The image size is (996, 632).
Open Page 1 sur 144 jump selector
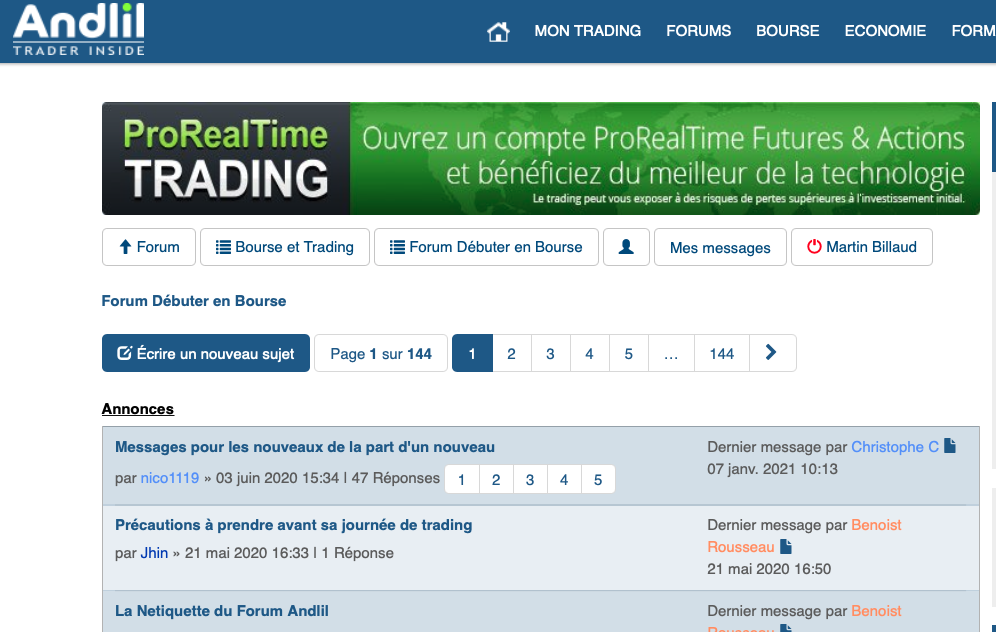[x=380, y=353]
